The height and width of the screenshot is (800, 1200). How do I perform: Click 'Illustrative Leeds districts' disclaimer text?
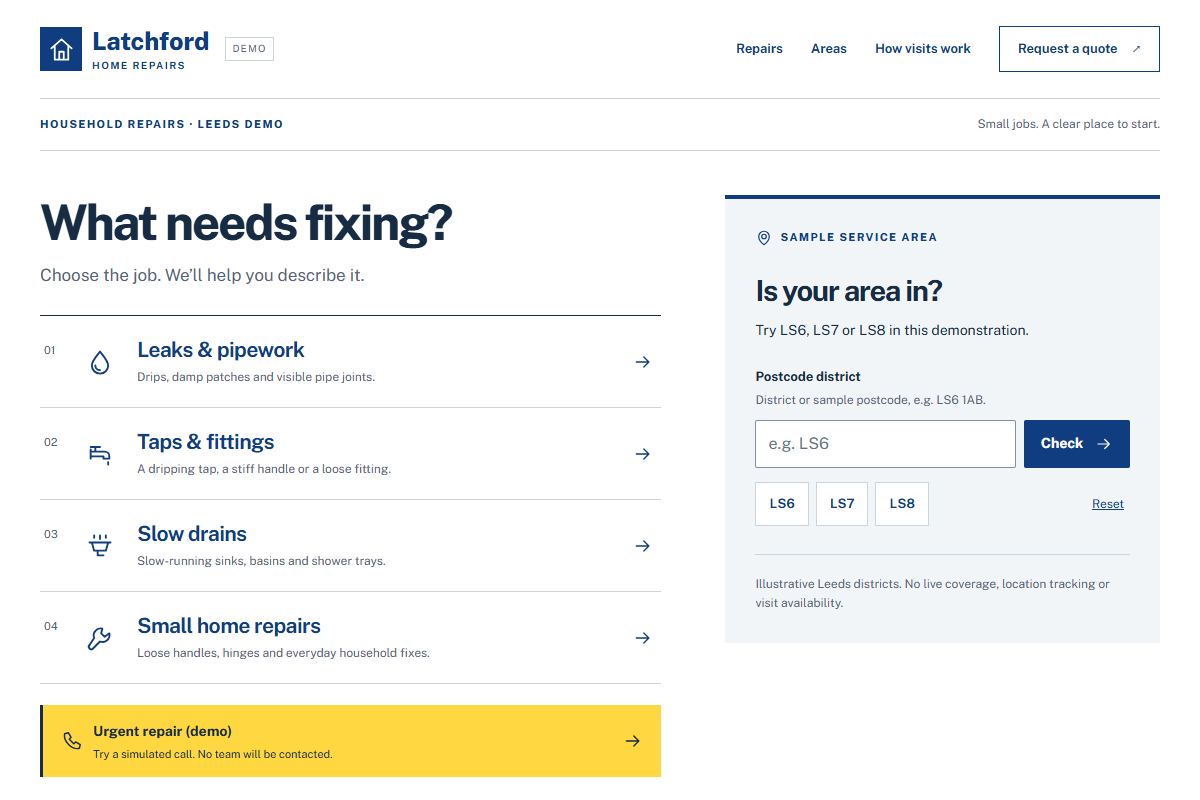(932, 594)
